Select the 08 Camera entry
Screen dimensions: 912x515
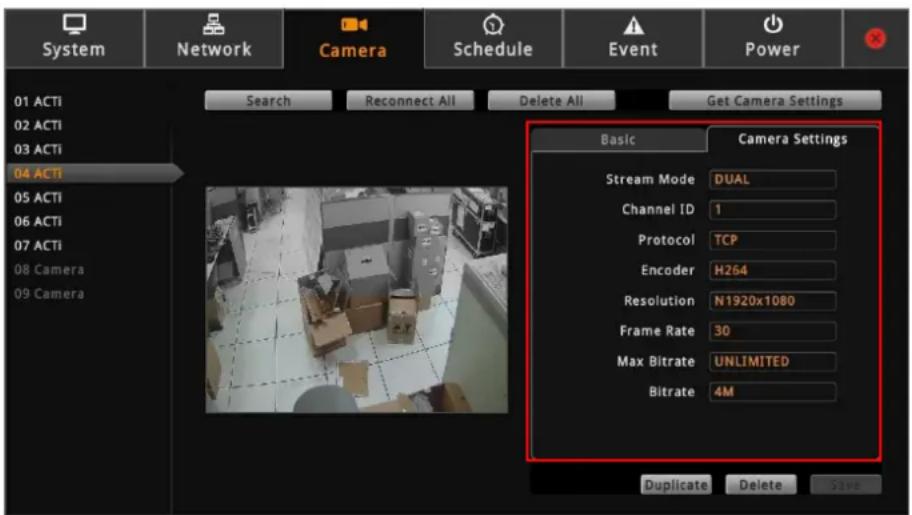[49, 270]
